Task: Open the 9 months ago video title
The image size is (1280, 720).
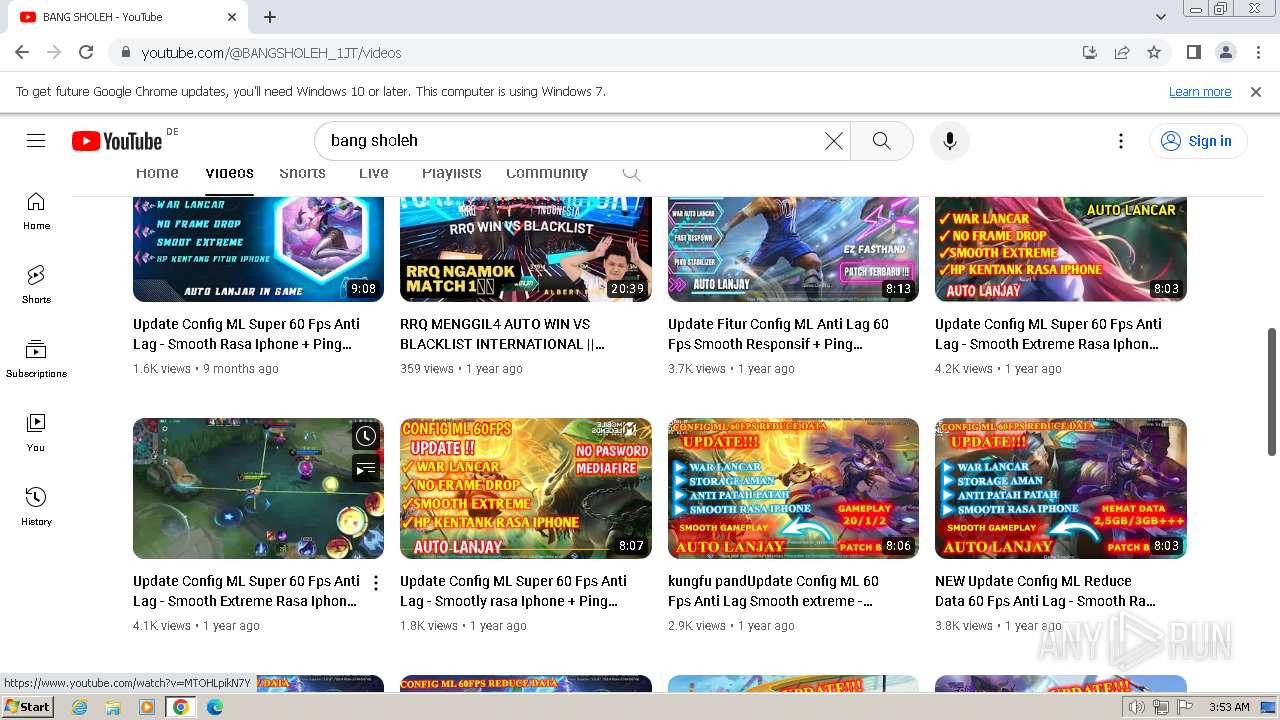Action: pos(246,334)
